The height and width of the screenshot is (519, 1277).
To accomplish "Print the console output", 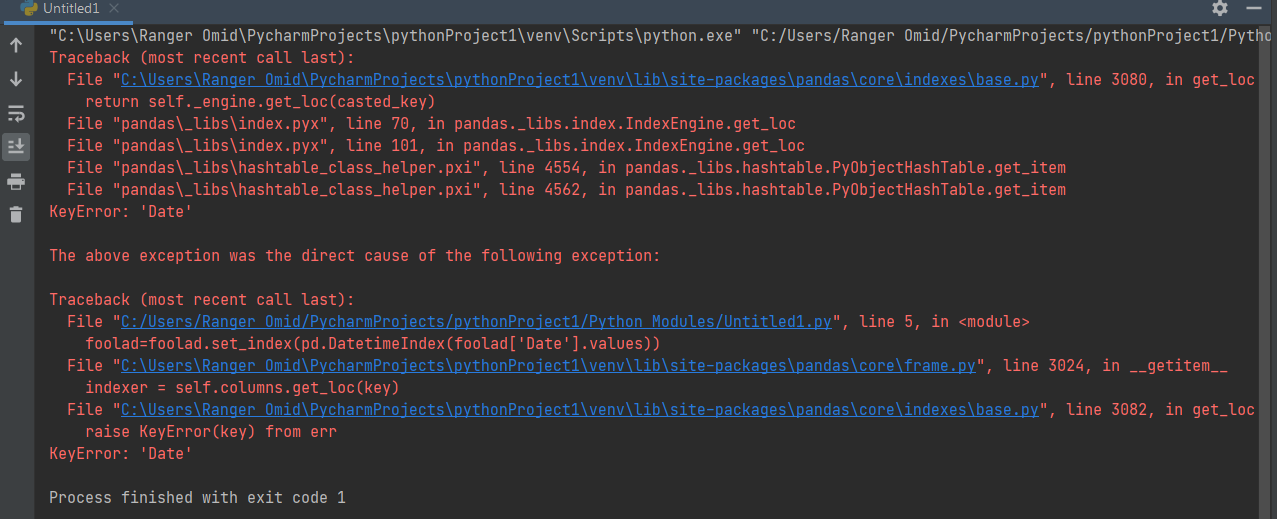I will [x=16, y=181].
